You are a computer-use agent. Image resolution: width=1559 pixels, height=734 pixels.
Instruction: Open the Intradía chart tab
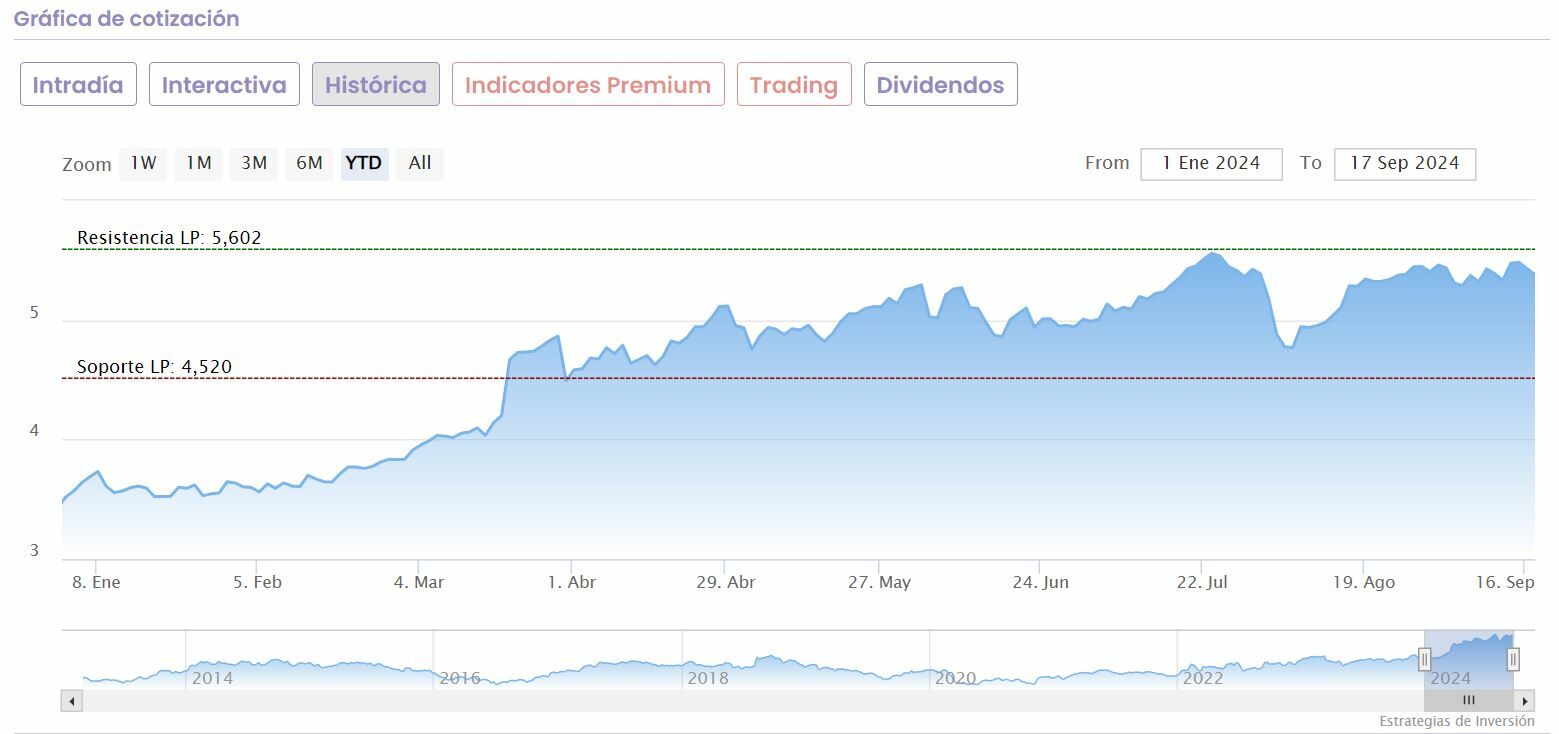pos(78,85)
